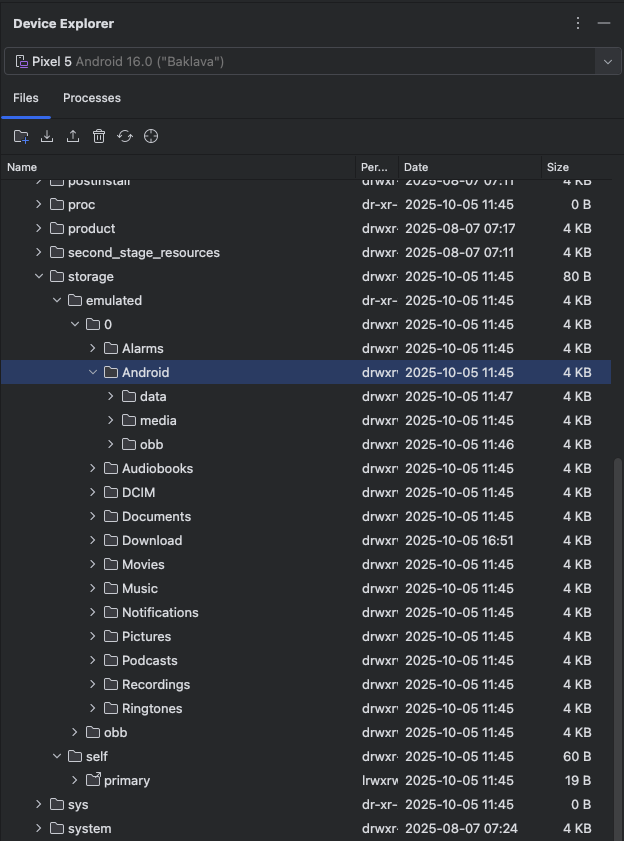Click the New Directory folder icon
Viewport: 624px width, 841px height.
click(21, 136)
